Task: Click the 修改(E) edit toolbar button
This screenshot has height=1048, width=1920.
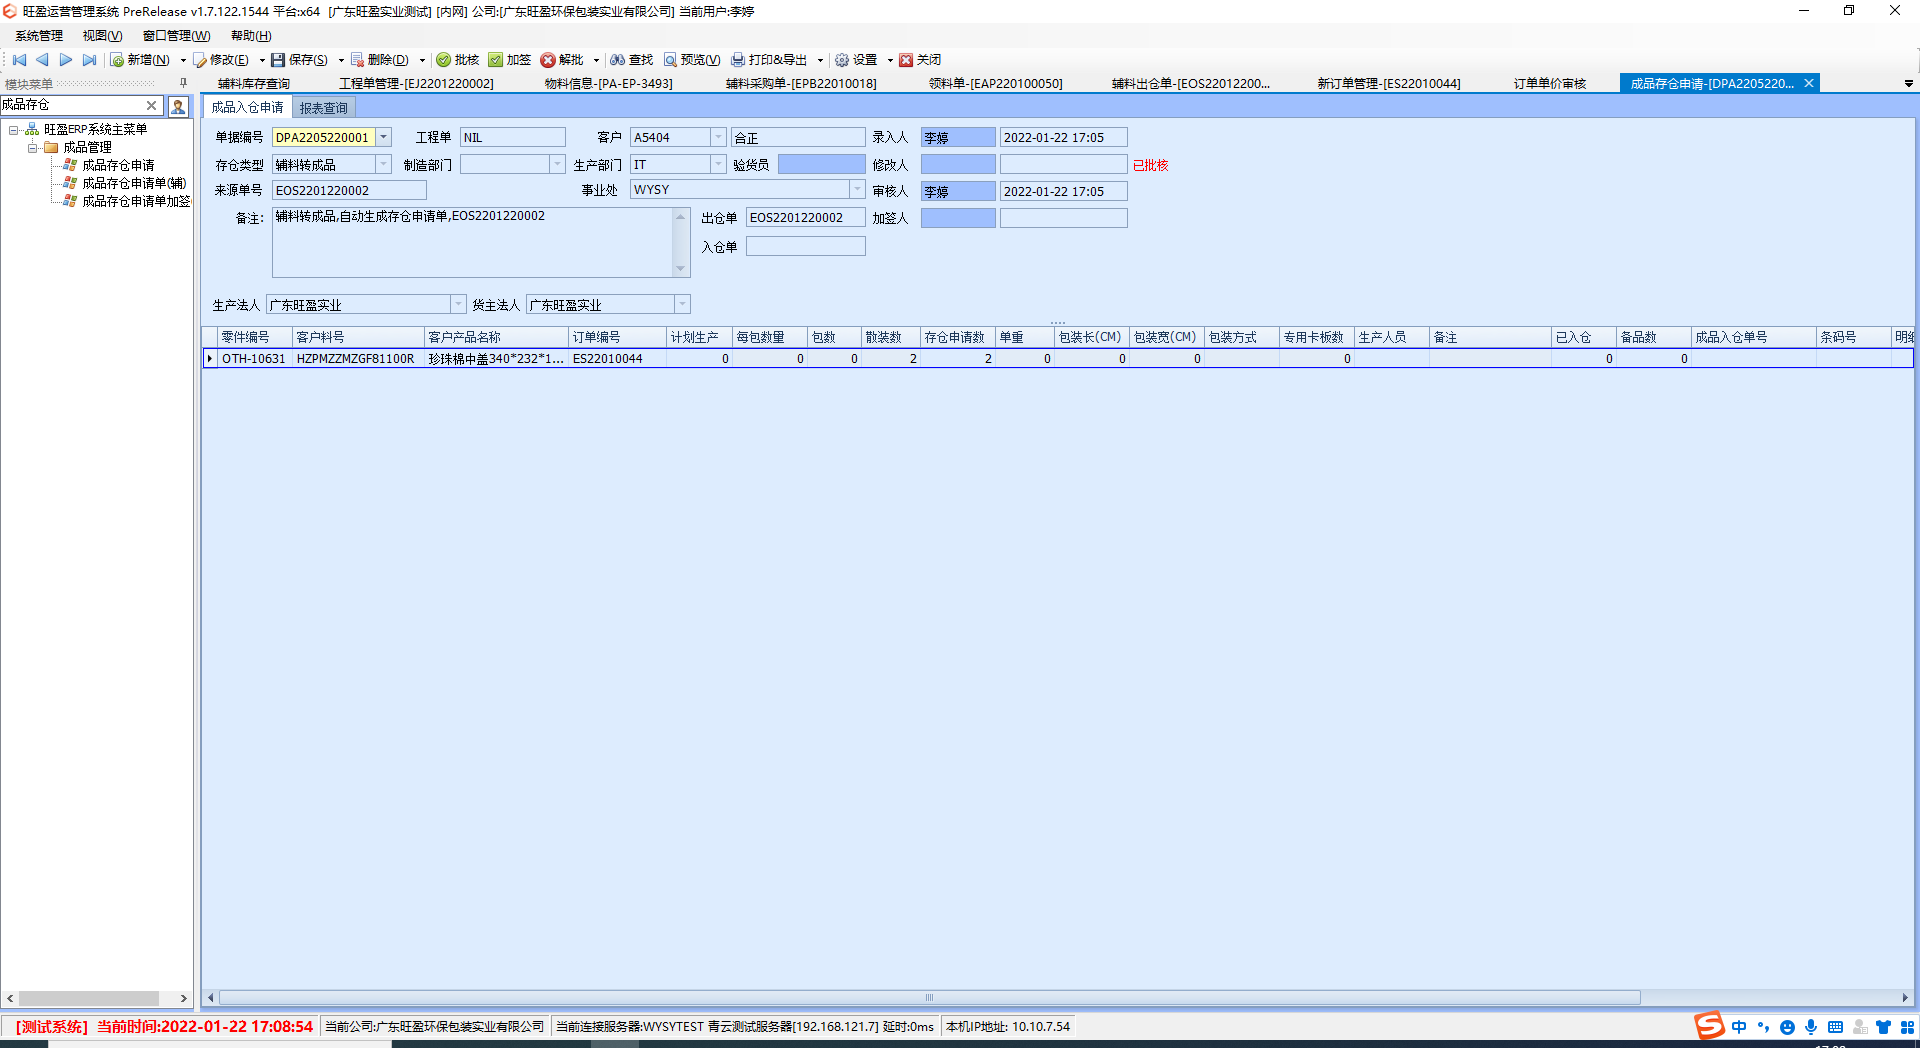Action: click(221, 60)
